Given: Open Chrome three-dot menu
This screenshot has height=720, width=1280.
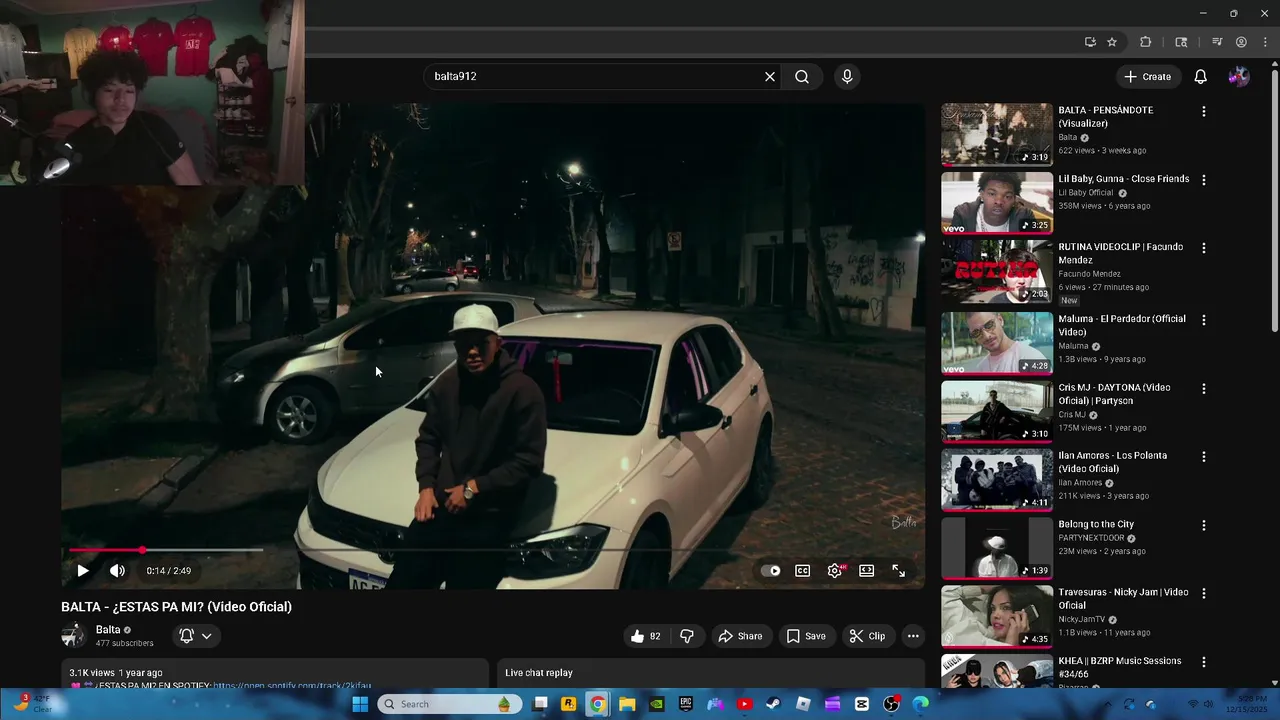Looking at the screenshot, I should click(x=1265, y=42).
